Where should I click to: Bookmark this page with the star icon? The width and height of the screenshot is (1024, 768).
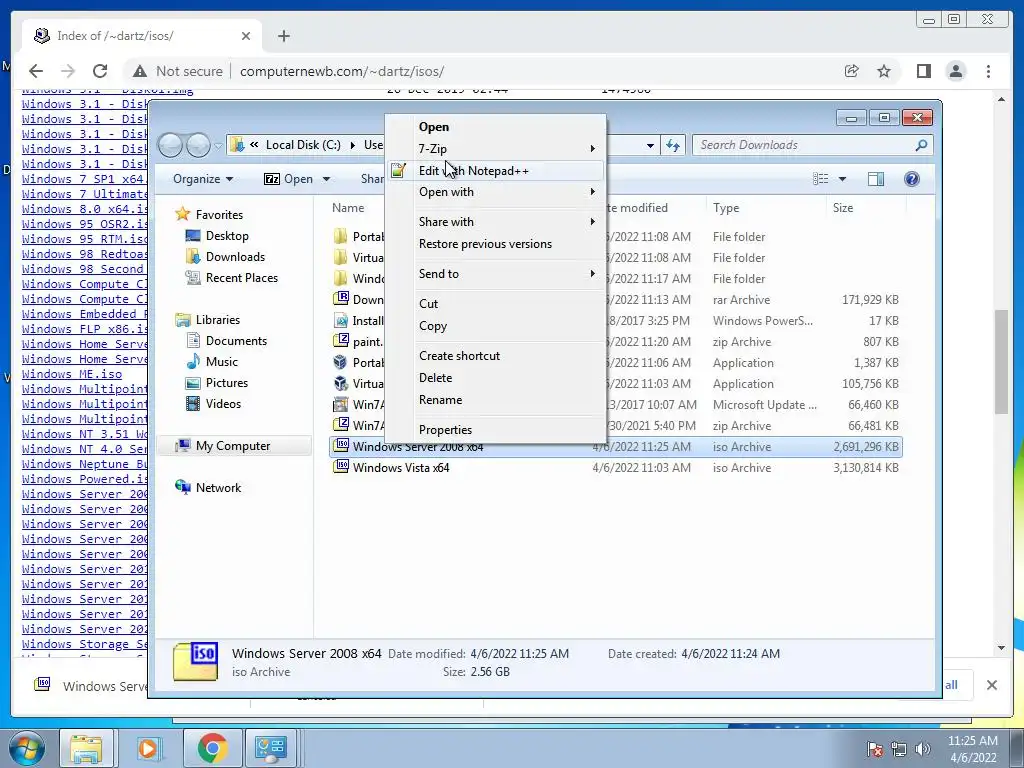click(x=884, y=71)
